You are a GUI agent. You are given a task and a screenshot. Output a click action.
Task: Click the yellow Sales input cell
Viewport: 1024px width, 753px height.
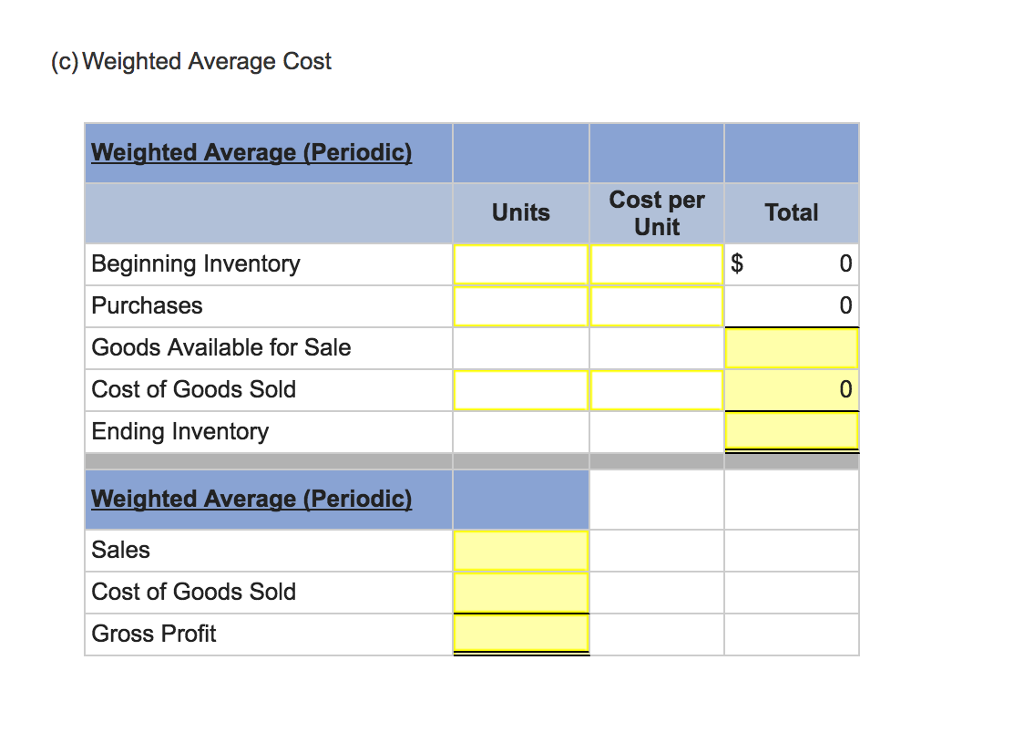pyautogui.click(x=520, y=549)
